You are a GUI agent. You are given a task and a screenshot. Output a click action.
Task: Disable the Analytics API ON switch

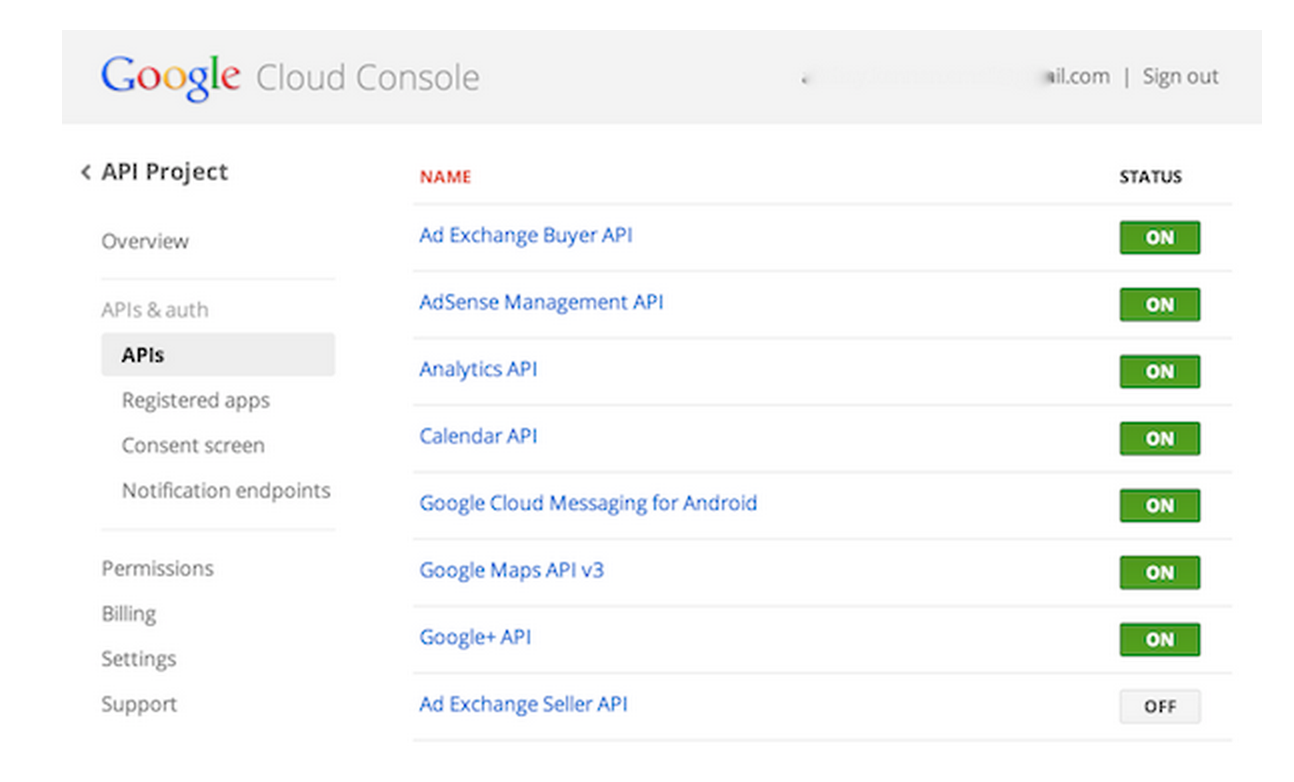(1159, 372)
